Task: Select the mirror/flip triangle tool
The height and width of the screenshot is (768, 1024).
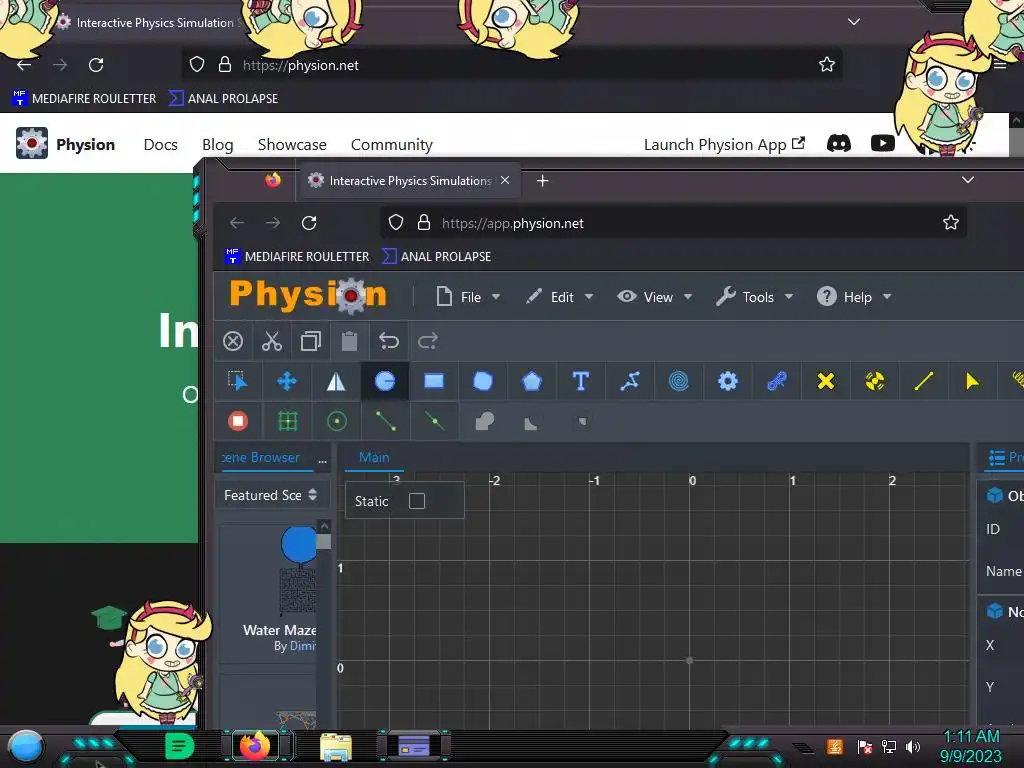Action: pyautogui.click(x=336, y=381)
